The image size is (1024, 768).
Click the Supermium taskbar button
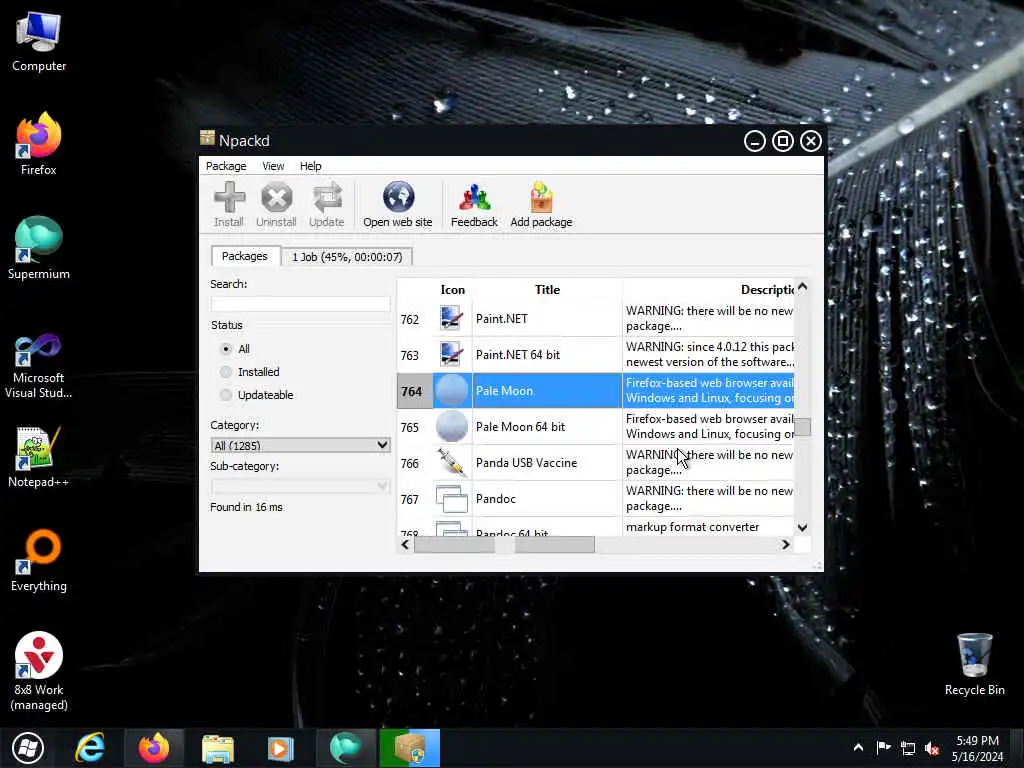pyautogui.click(x=345, y=748)
